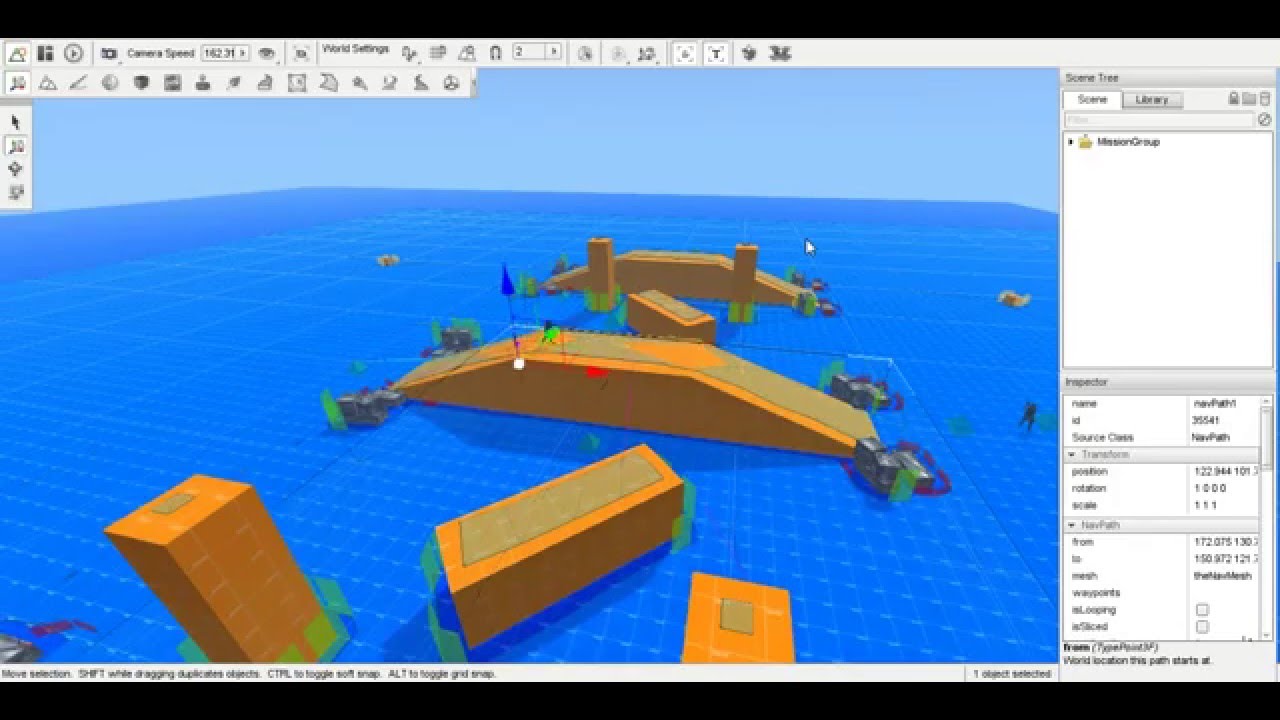Open the eye visibility options dropdown
This screenshot has height=720, width=1280.
tap(267, 53)
